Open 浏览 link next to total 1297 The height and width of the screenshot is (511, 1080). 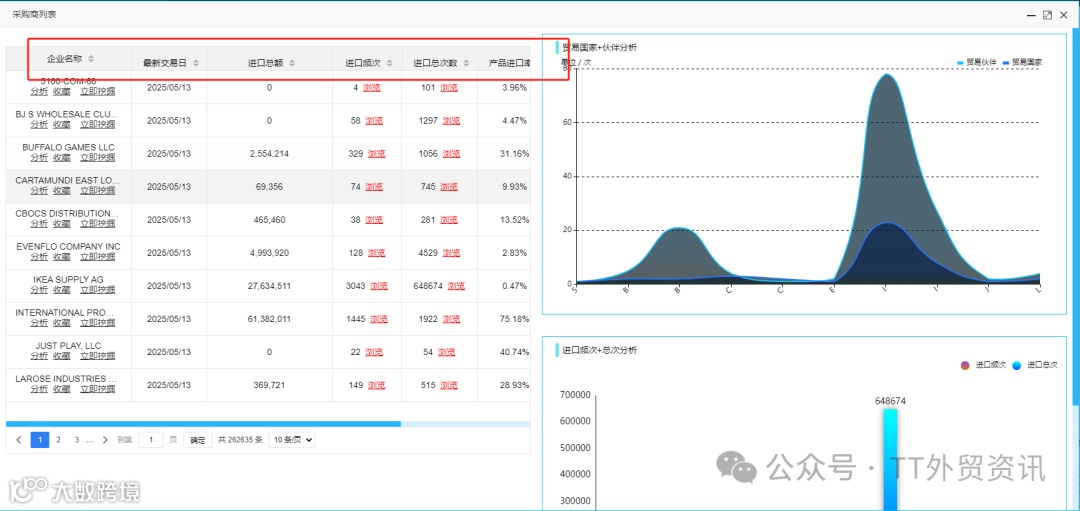(x=451, y=121)
